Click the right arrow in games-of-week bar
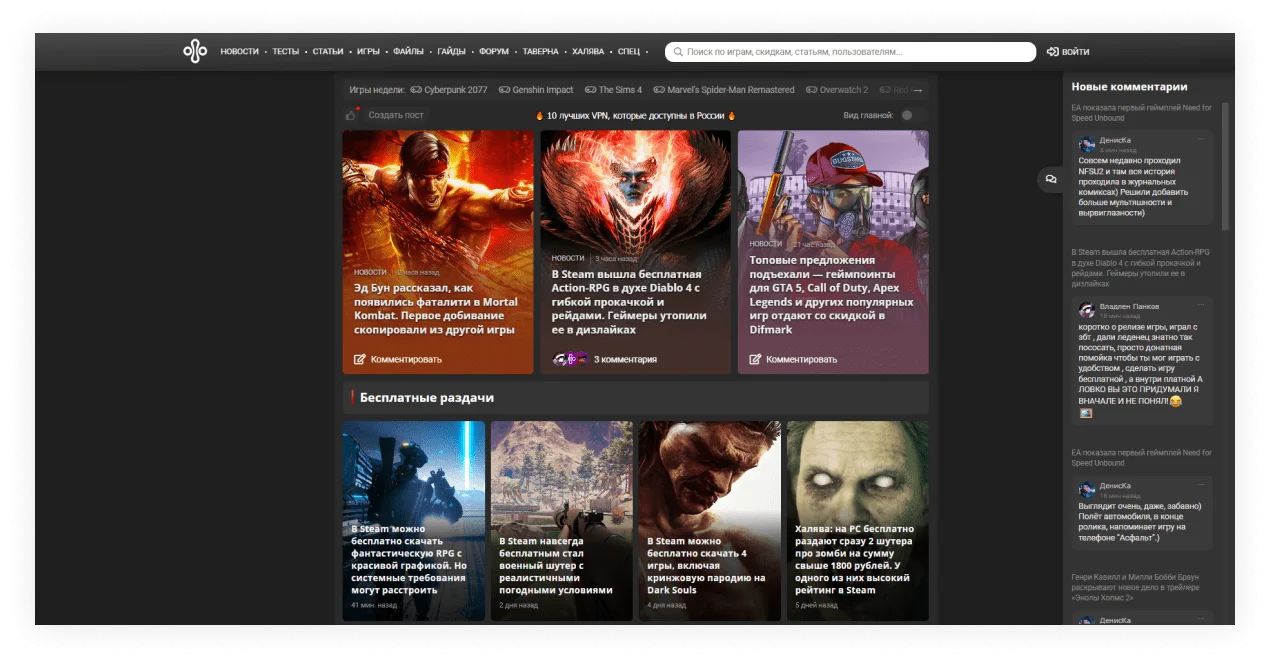The width and height of the screenshot is (1270, 662). point(918,90)
